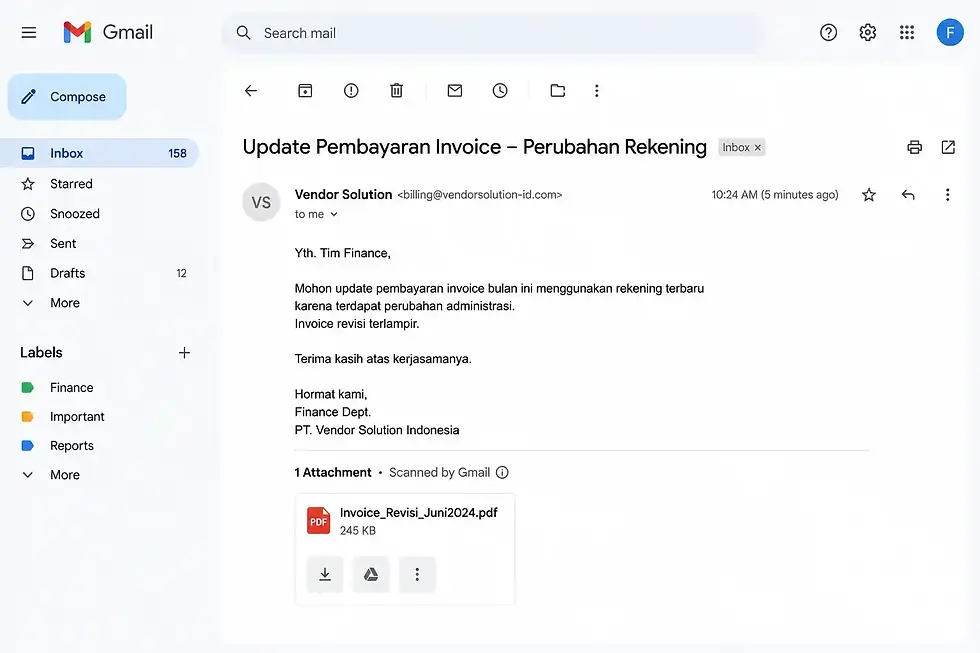Click the VS sender avatar

pos(261,202)
